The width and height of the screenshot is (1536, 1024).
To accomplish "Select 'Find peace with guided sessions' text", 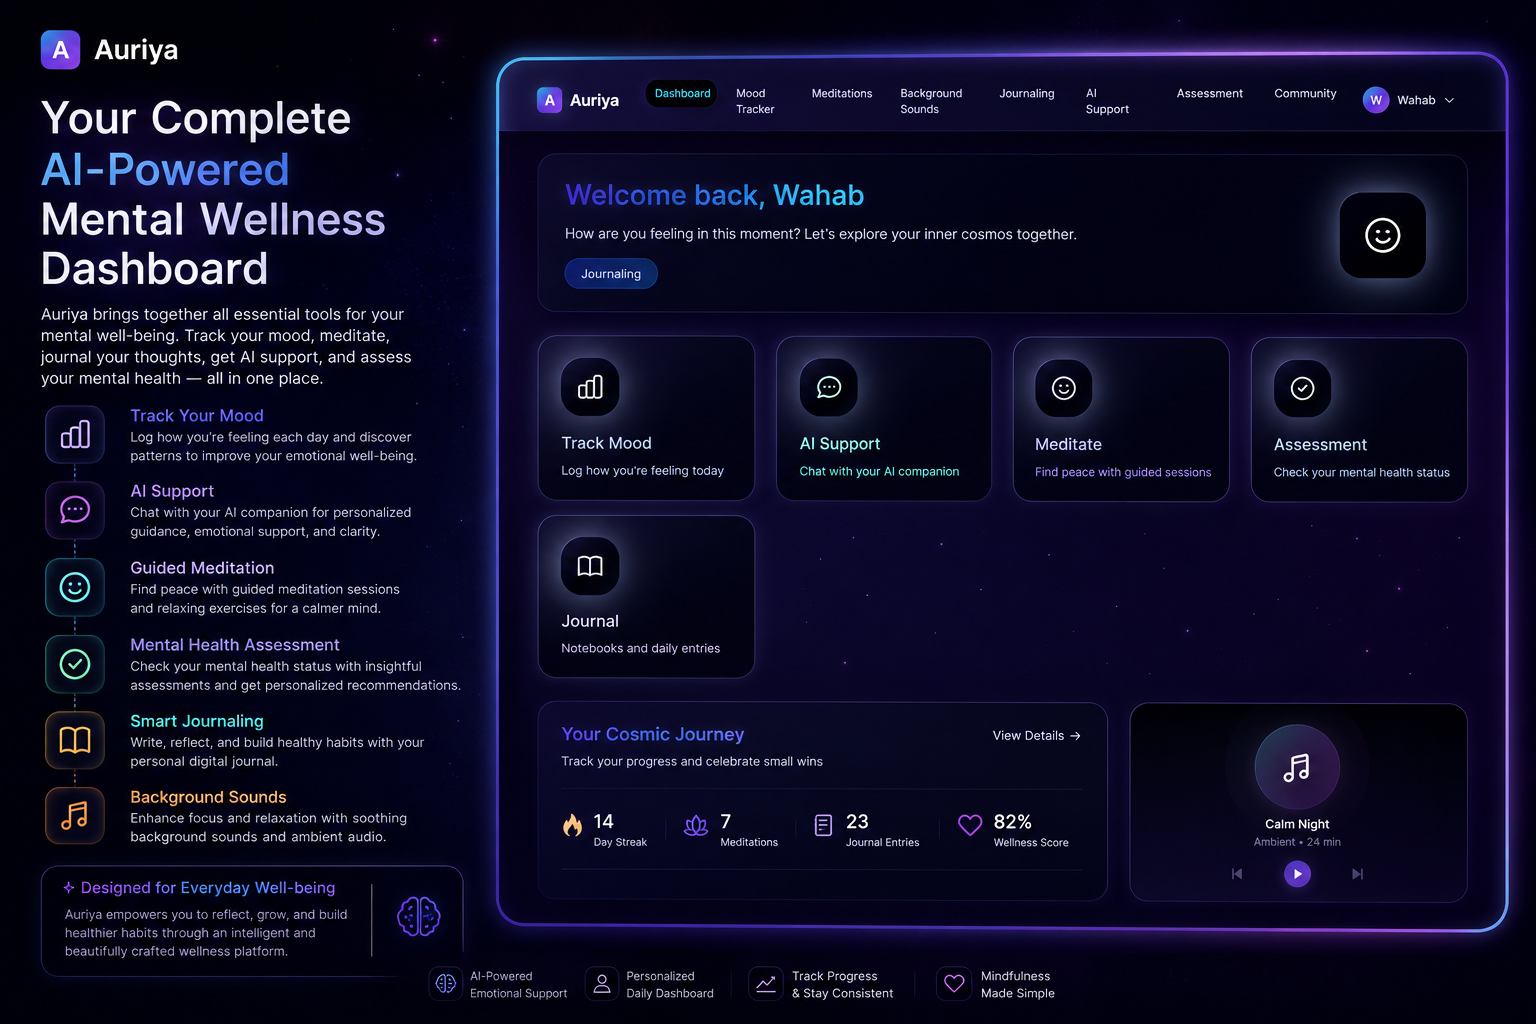I will 1123,472.
